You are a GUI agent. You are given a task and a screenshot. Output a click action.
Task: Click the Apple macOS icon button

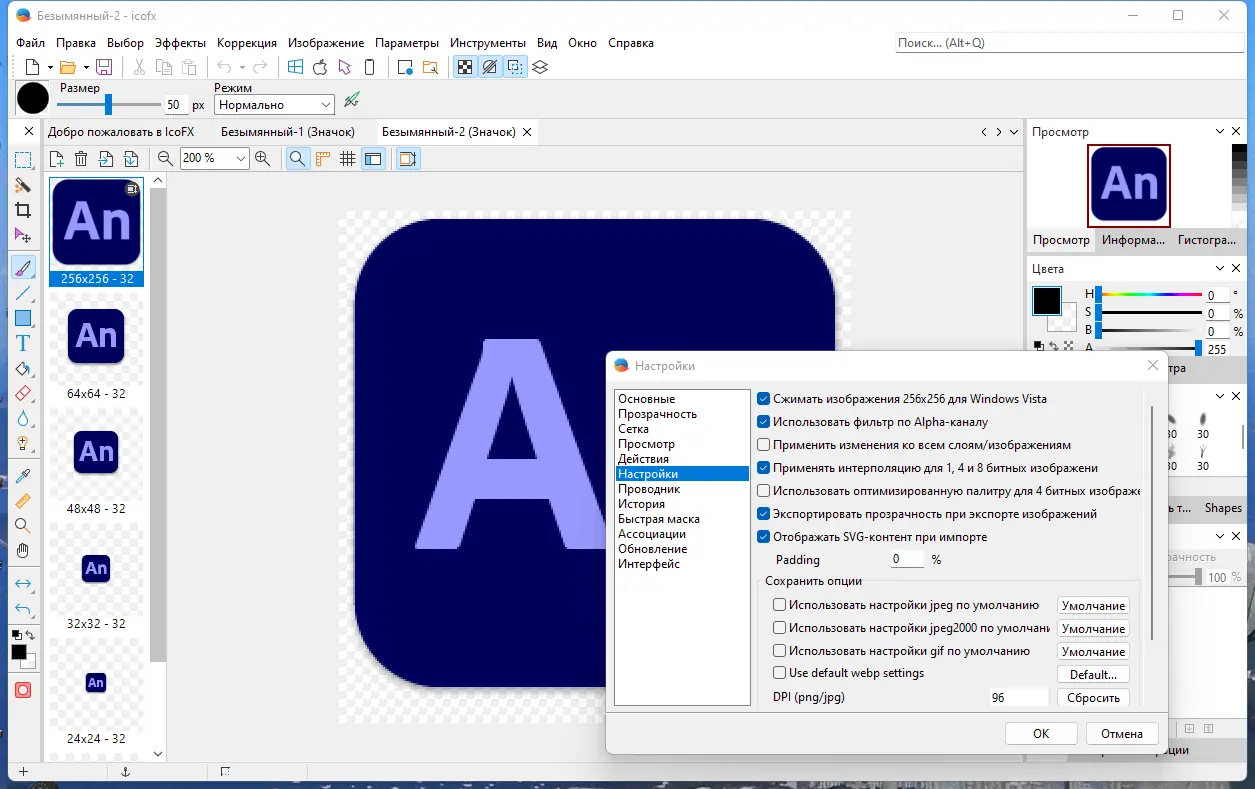coord(320,67)
